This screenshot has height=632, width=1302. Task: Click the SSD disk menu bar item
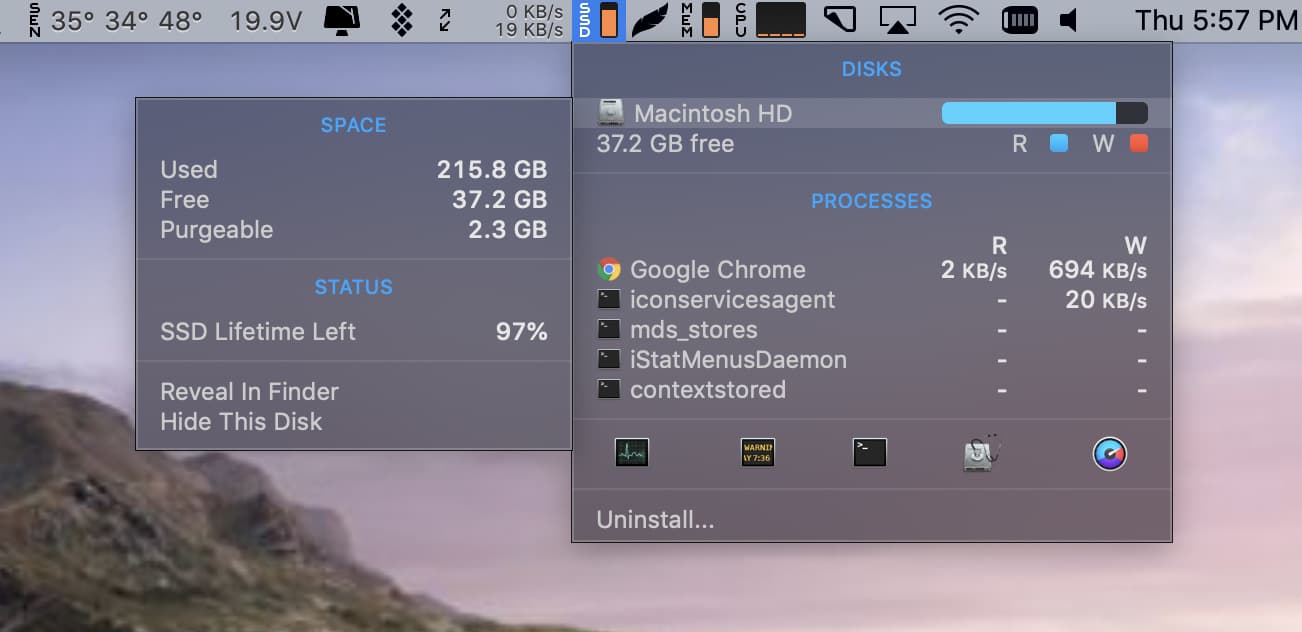(x=599, y=20)
